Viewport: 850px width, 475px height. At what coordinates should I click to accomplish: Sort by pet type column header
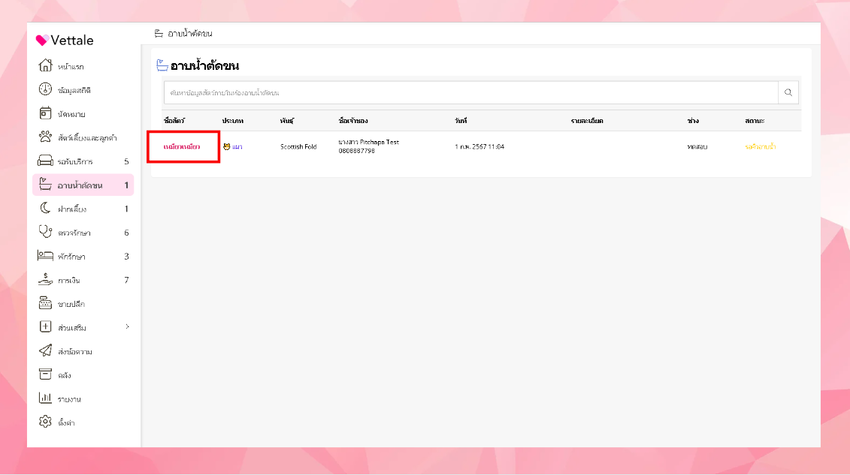[233, 120]
